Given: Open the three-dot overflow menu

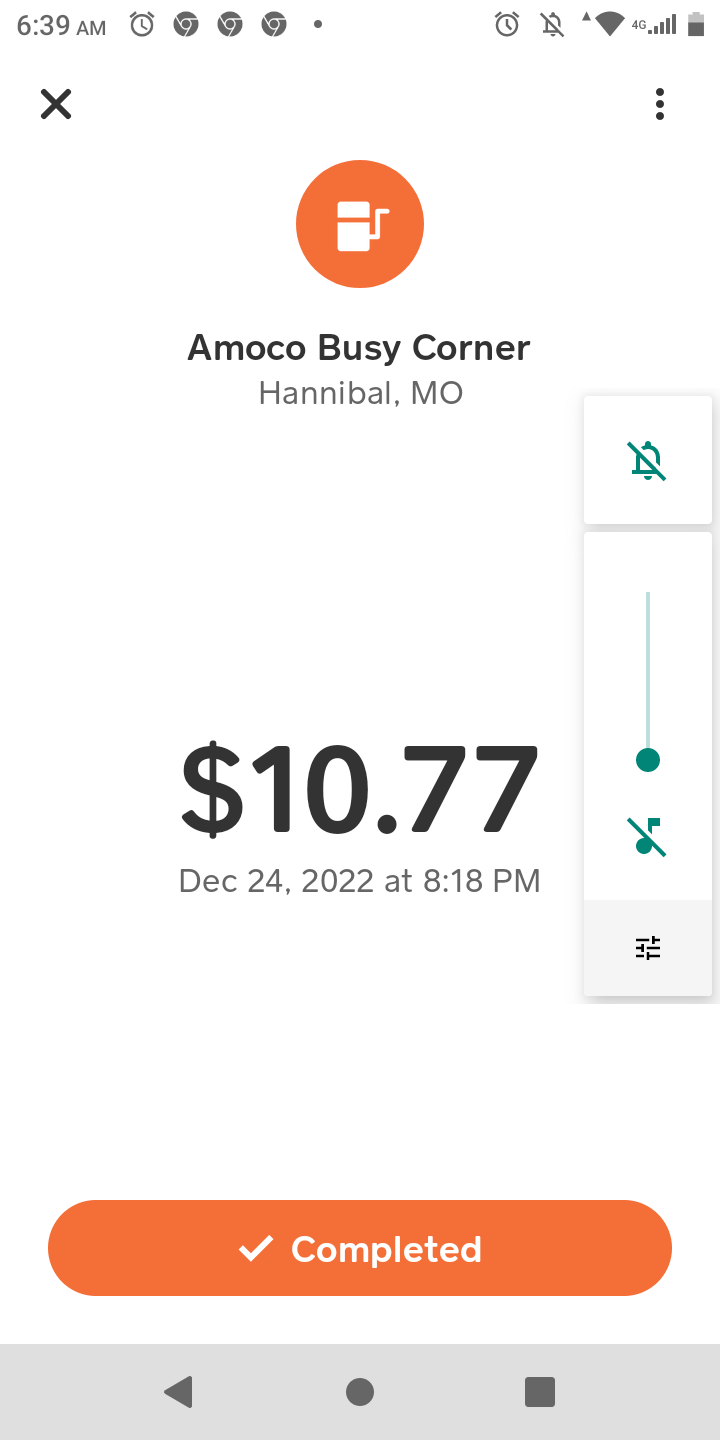Looking at the screenshot, I should 660,104.
